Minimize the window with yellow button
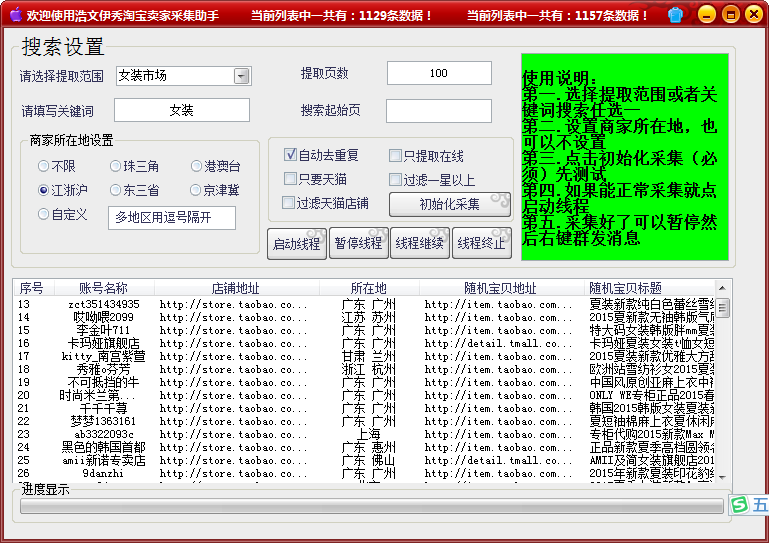This screenshot has width=769, height=543. point(707,14)
